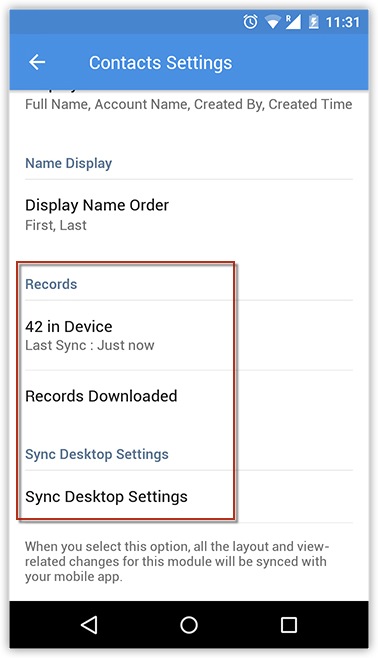The image size is (378, 658).
Task: Tap the Android home circle button
Action: pos(189,625)
